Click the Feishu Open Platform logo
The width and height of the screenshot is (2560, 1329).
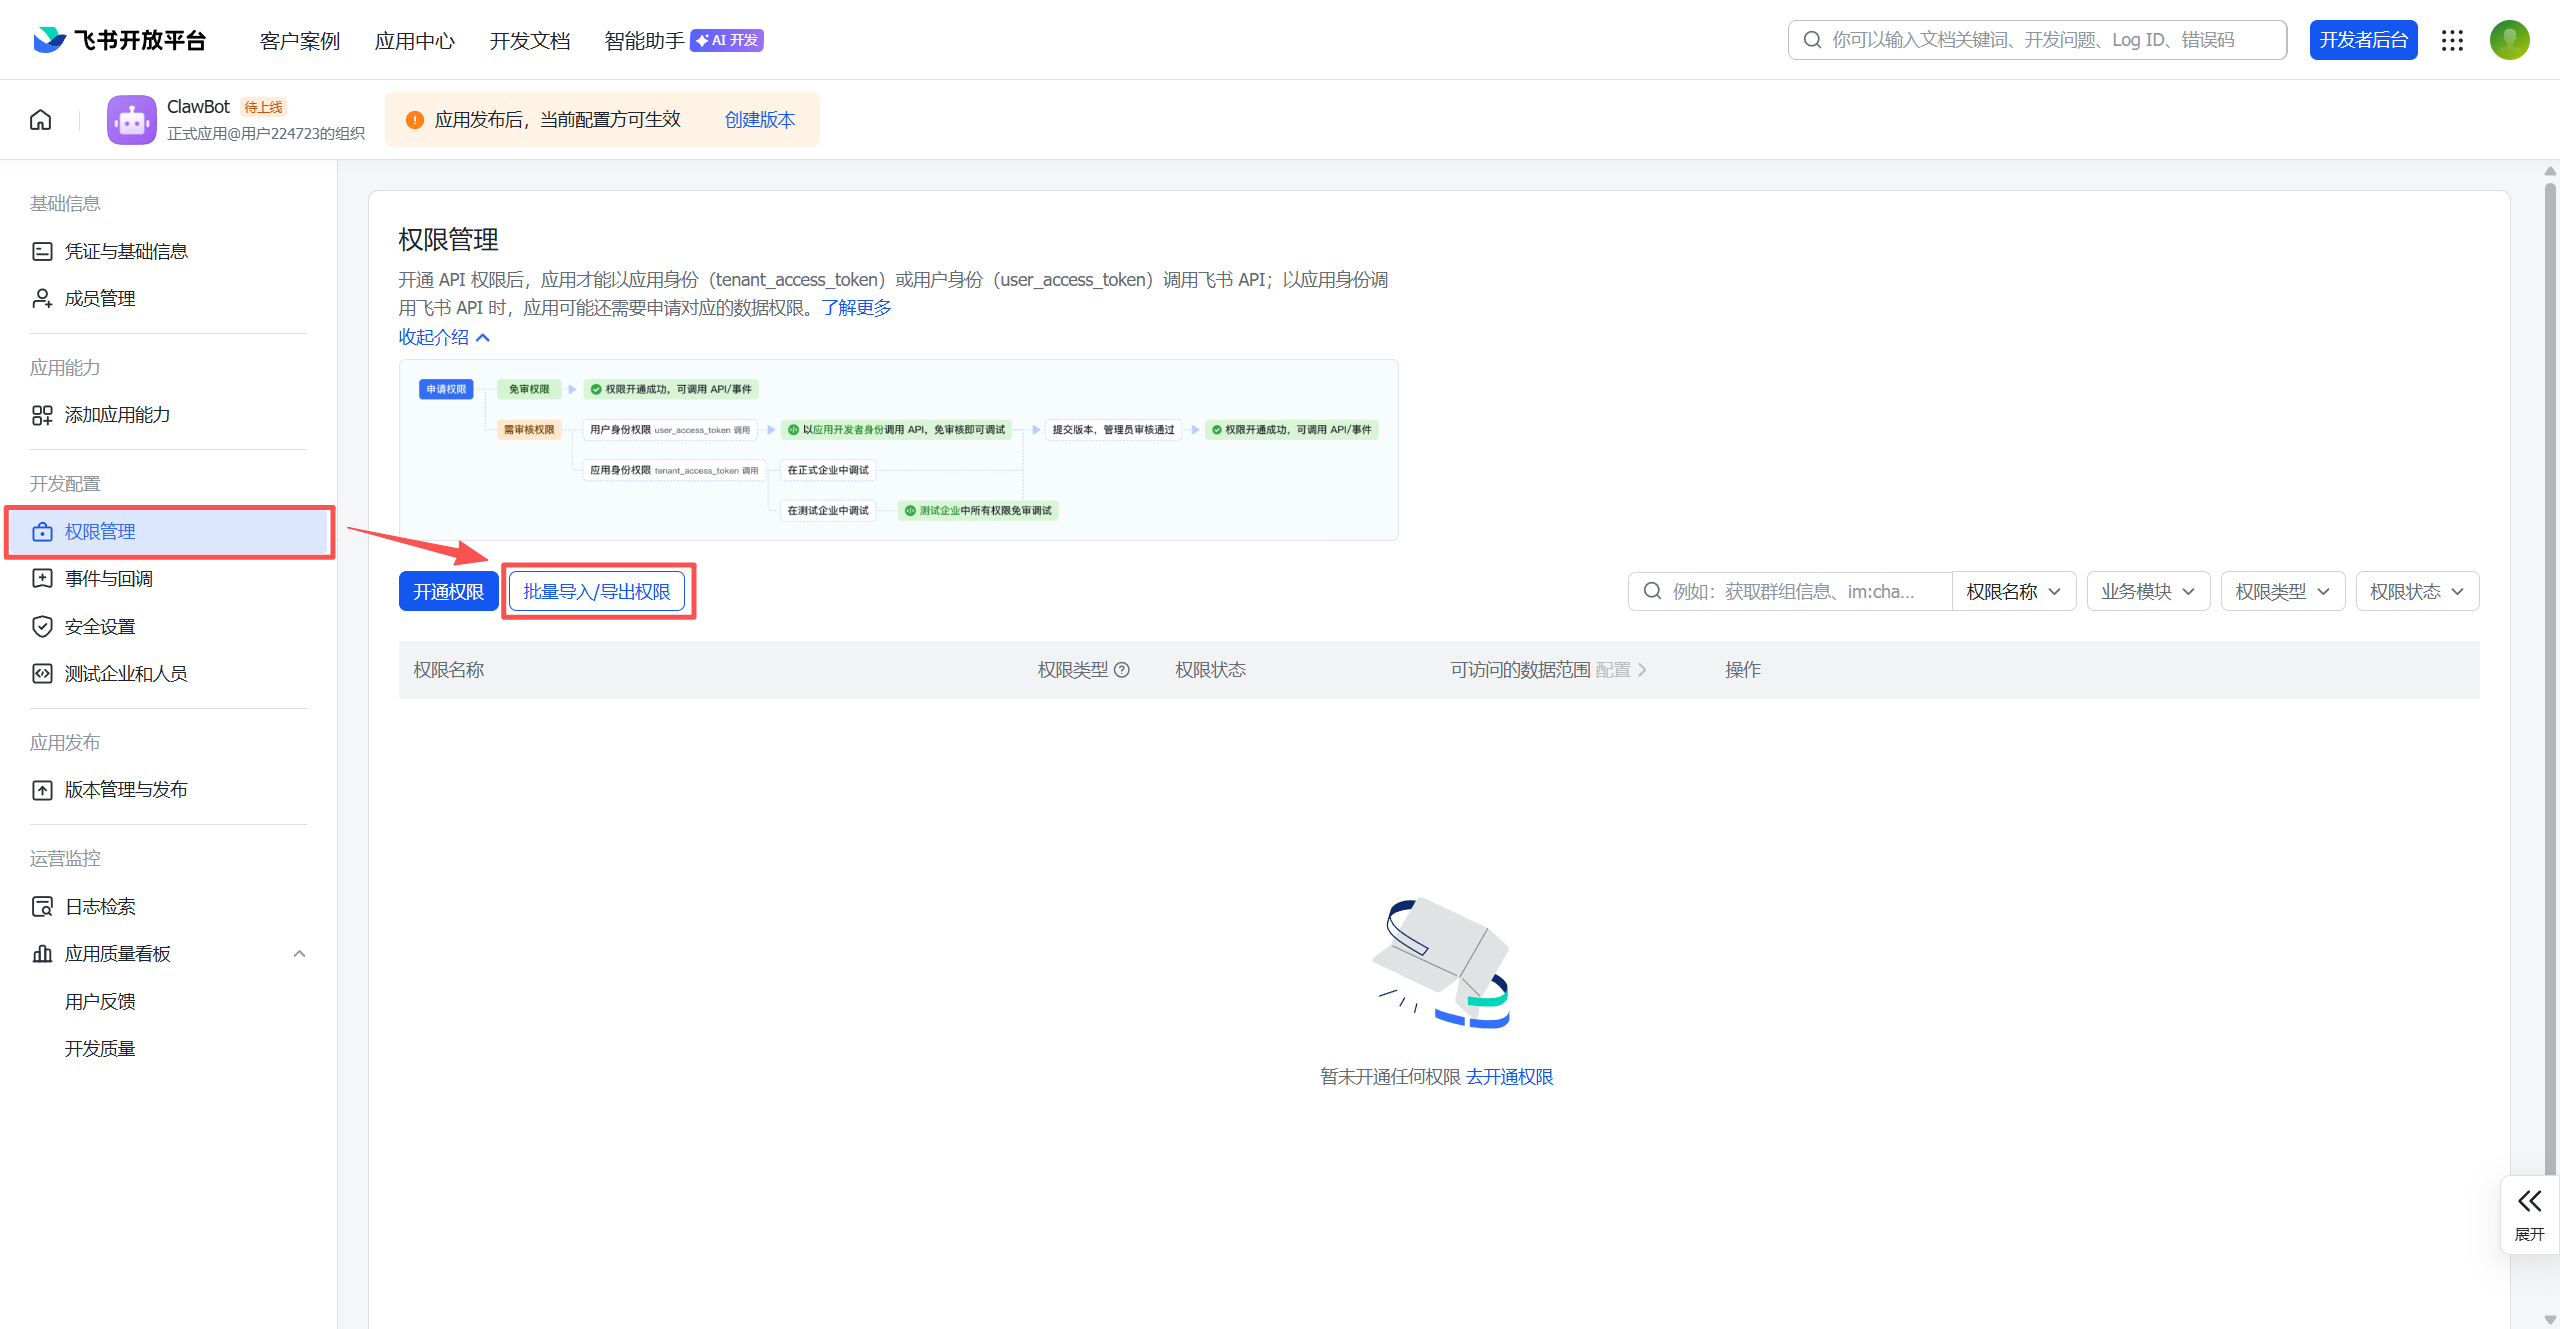pos(120,40)
